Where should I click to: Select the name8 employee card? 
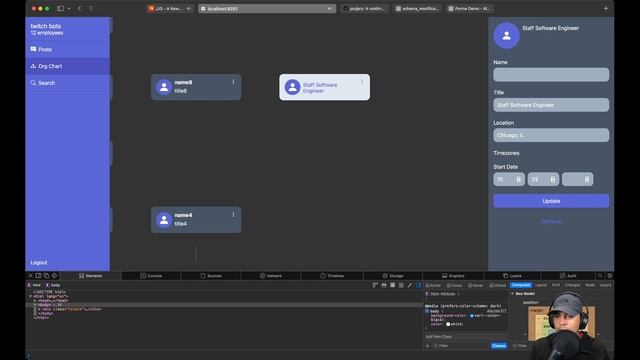(x=196, y=87)
